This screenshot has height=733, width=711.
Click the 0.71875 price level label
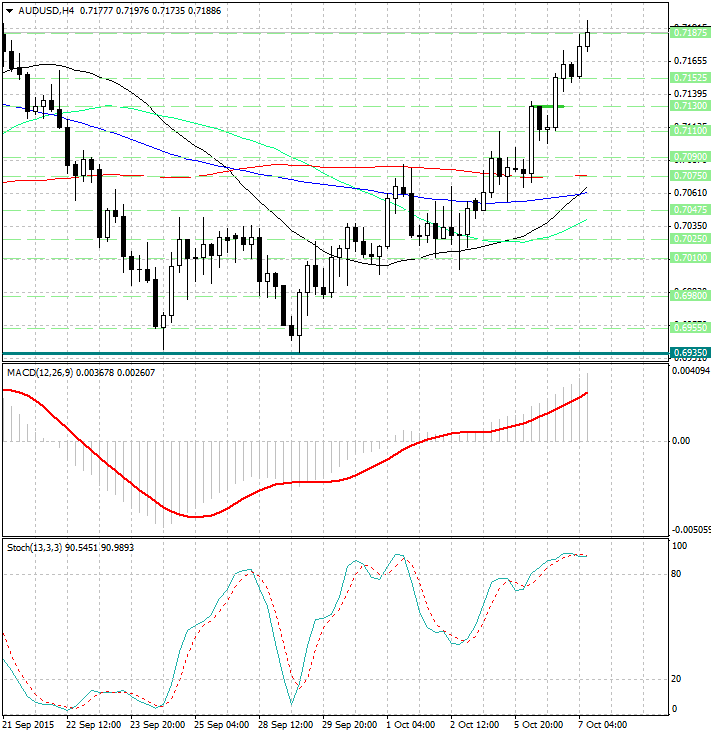point(690,33)
